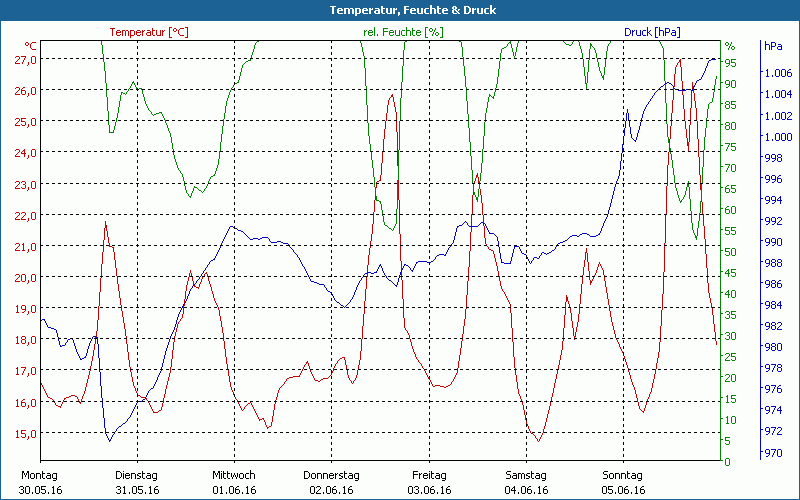800x500 pixels.
Task: Select the red Temperatur [°C] legend label
Action: (149, 32)
